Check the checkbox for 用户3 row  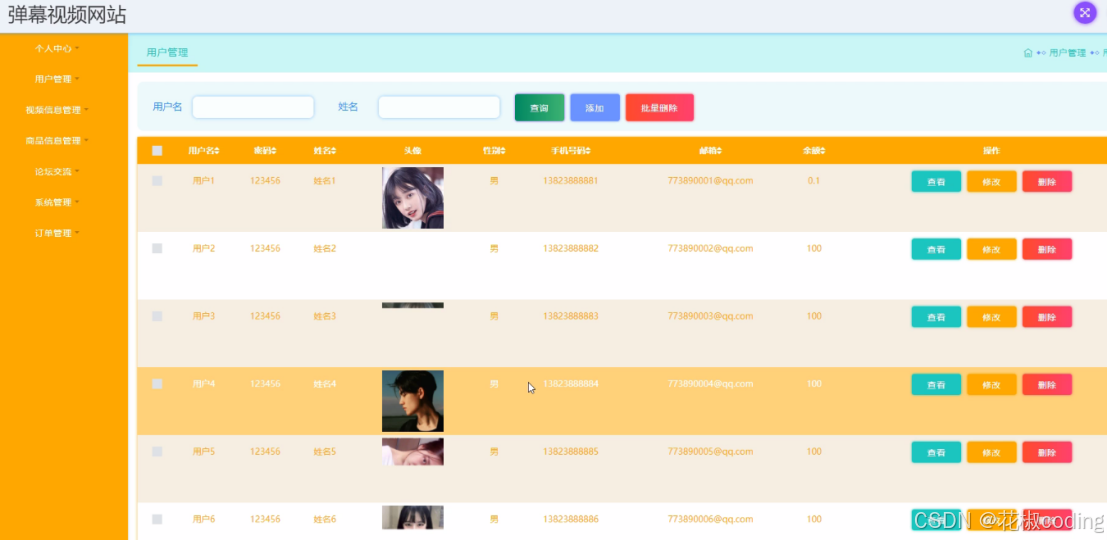click(x=157, y=316)
